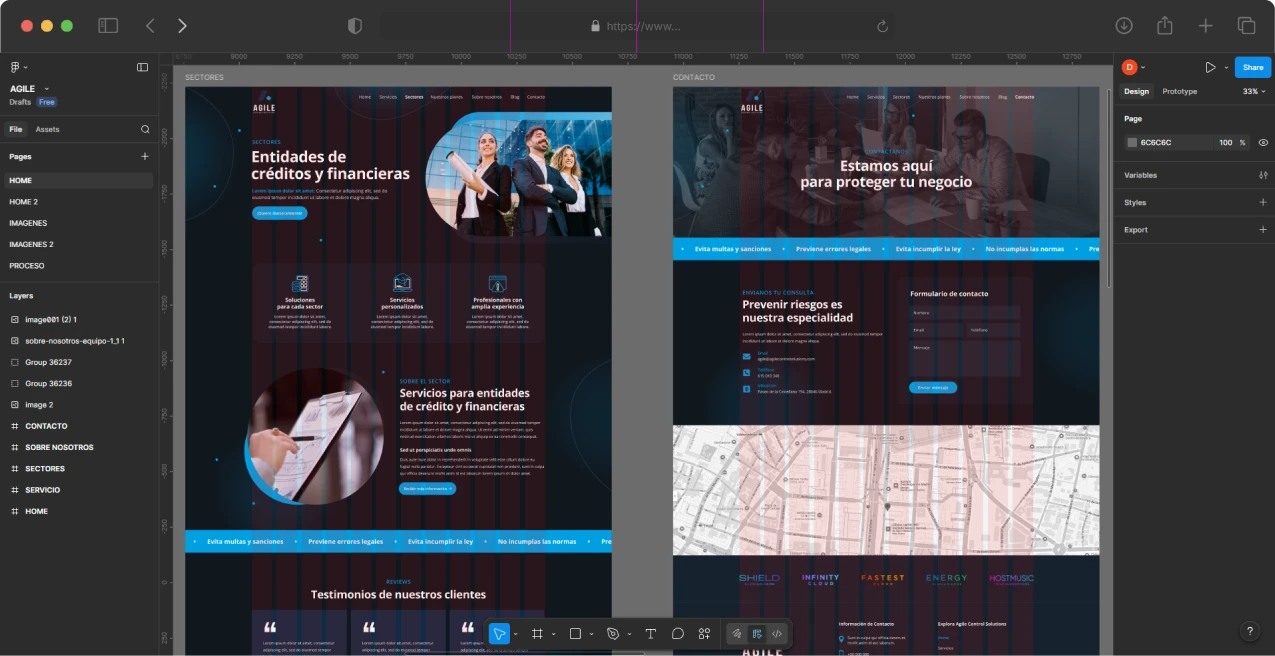The height and width of the screenshot is (656, 1275).
Task: Select the Rectangle shape tool
Action: pos(575,634)
